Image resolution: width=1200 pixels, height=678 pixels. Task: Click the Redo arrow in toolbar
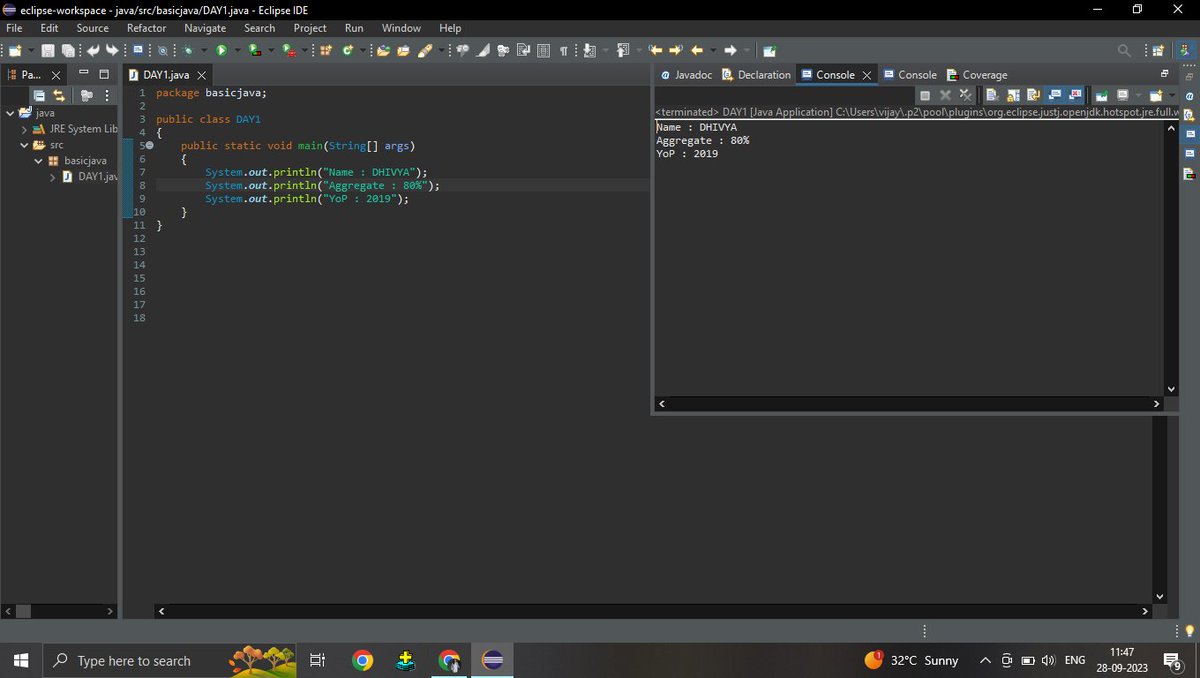(x=112, y=50)
